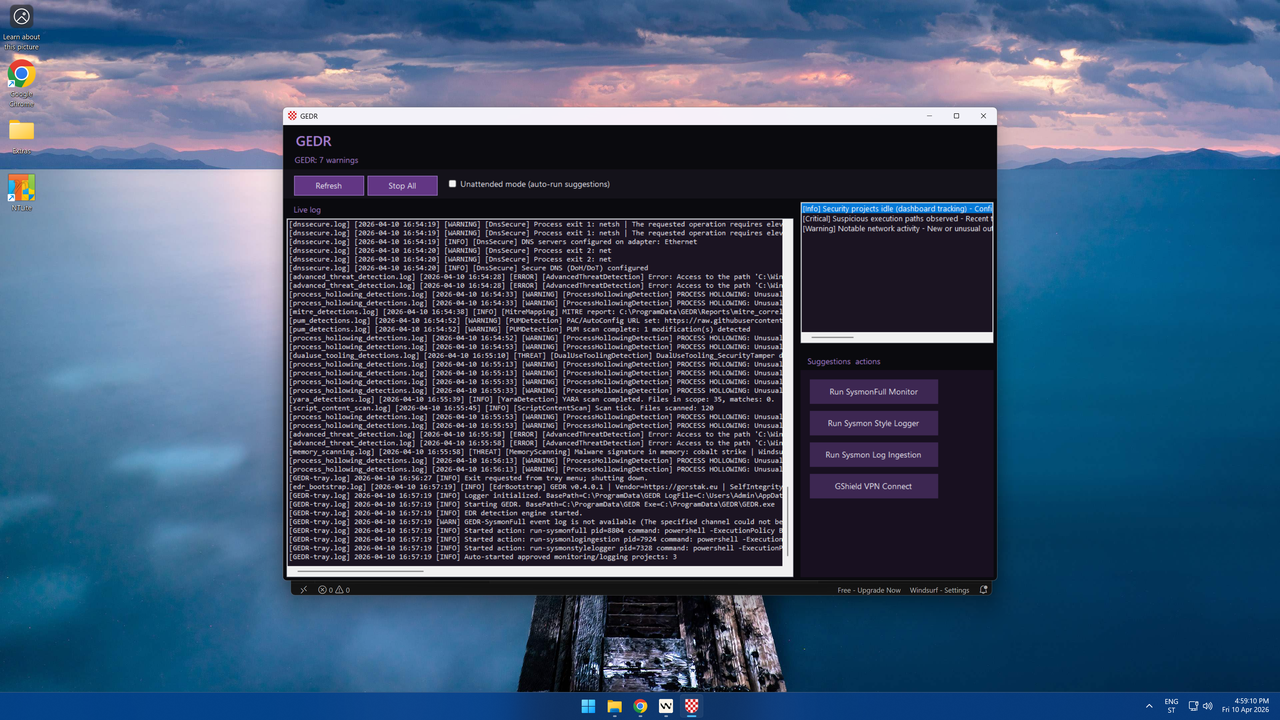1280x720 pixels.
Task: Open Google Chrome from taskbar
Action: pyautogui.click(x=640, y=706)
